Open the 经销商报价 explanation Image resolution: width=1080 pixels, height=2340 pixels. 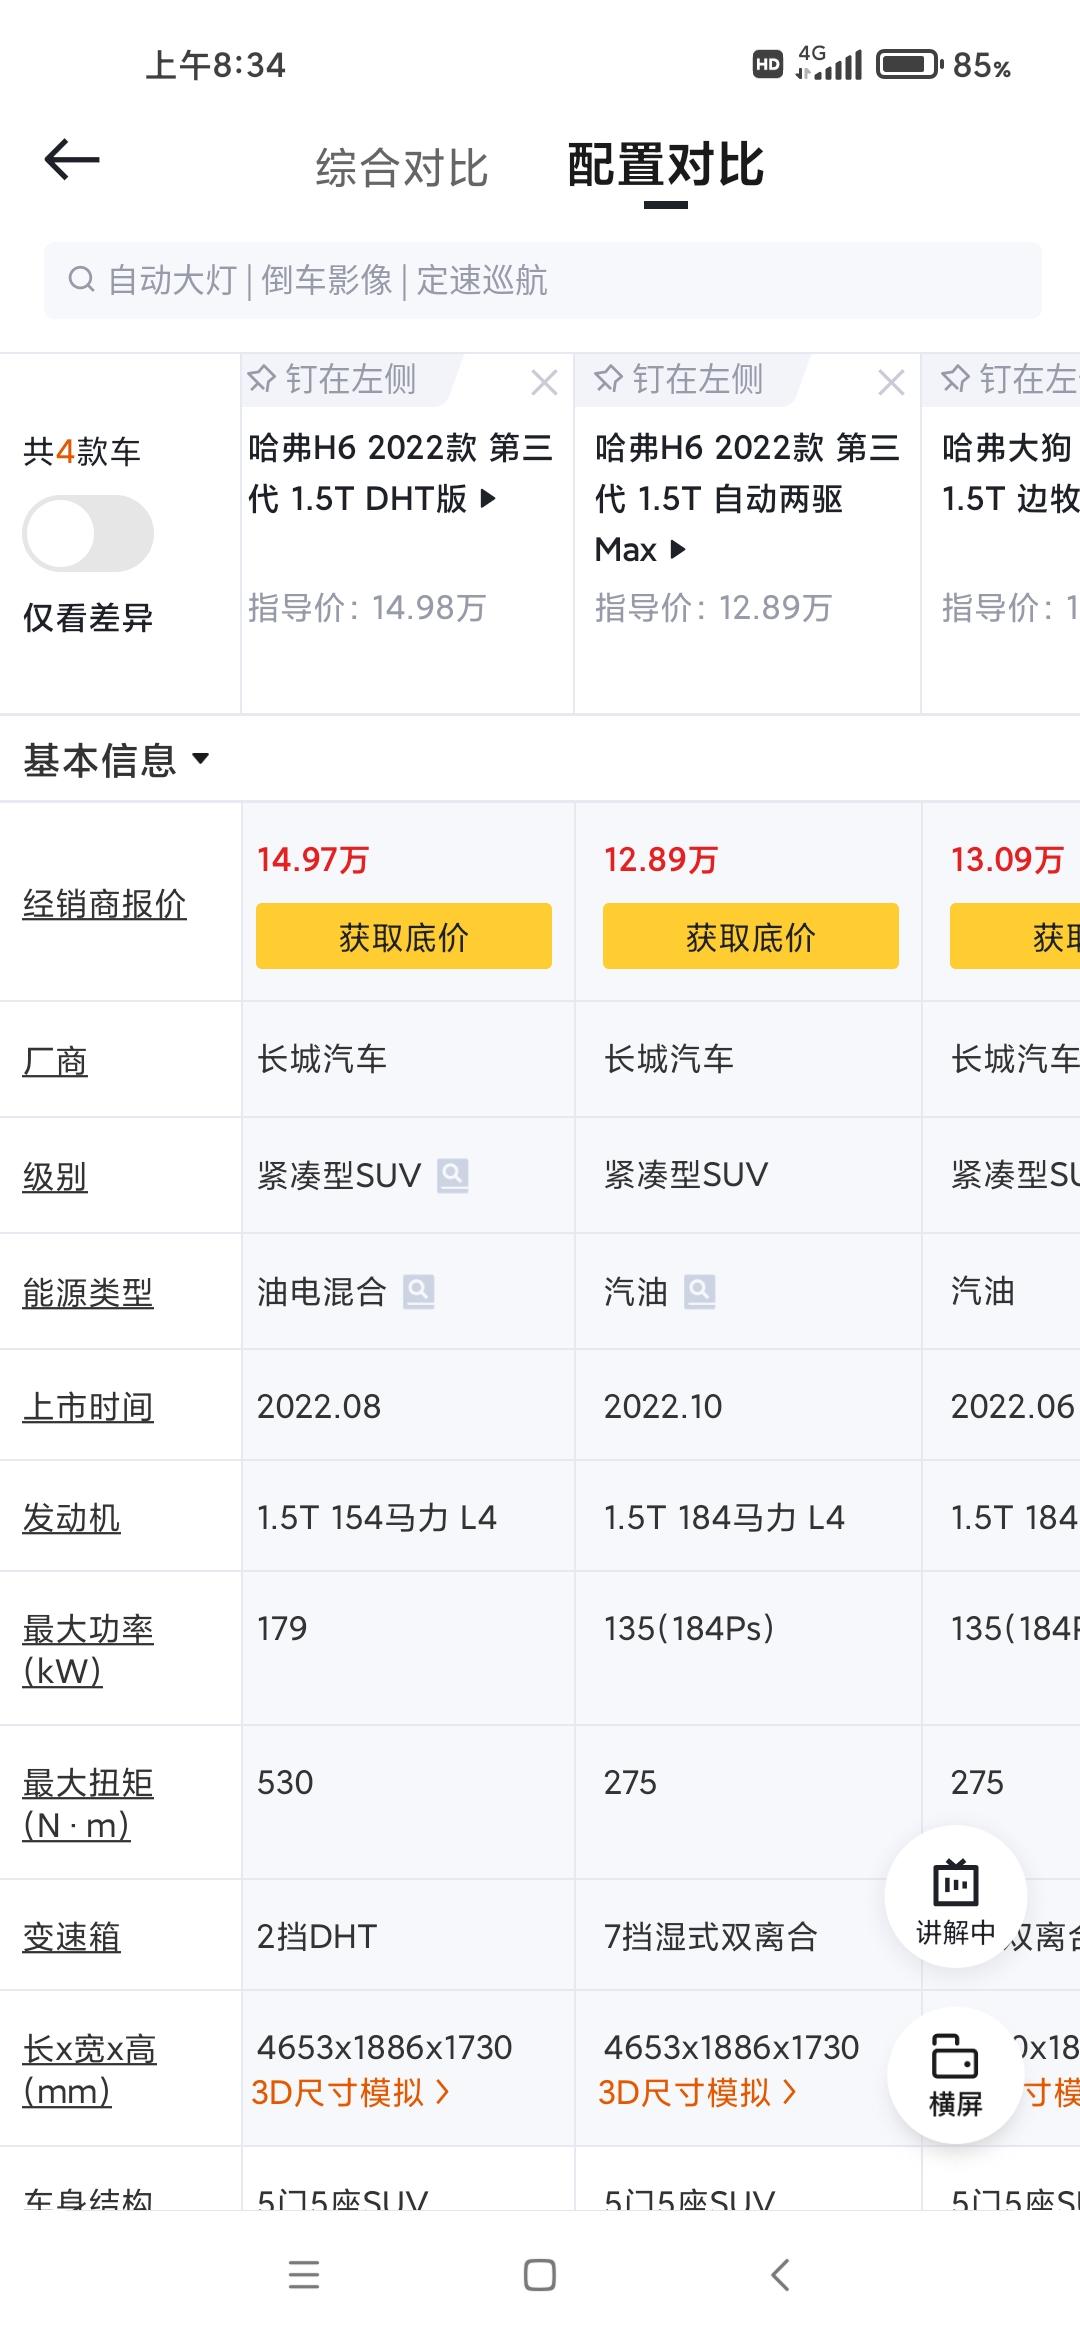coord(105,904)
